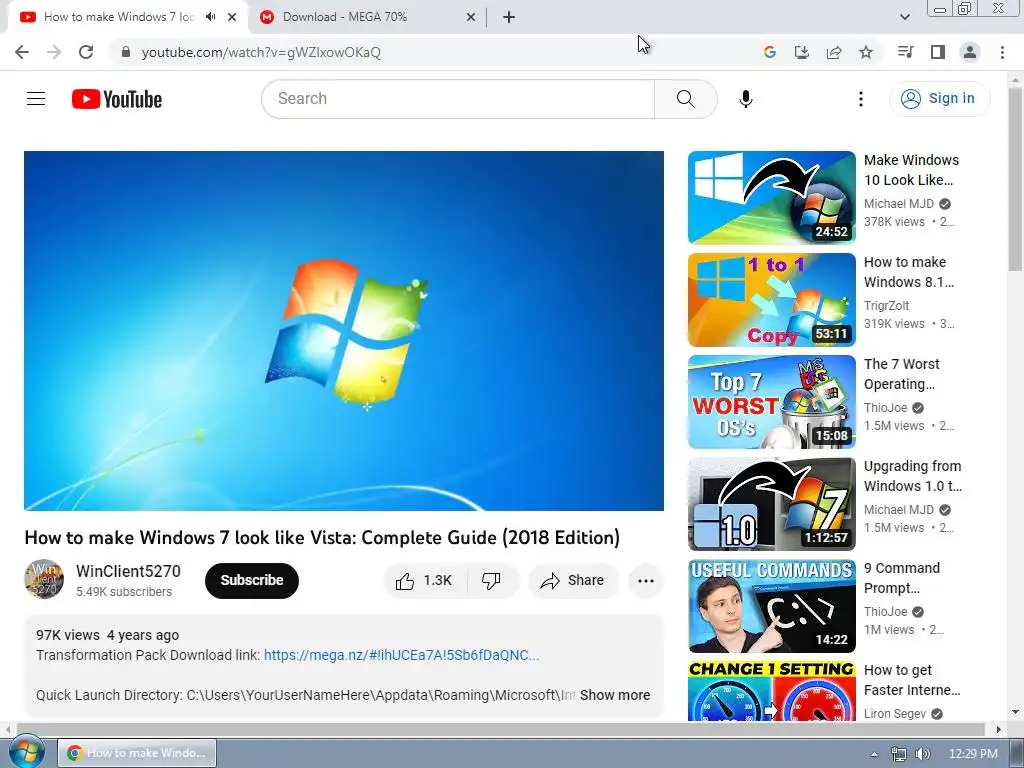
Task: Click Liron Segev channel name
Action: coord(895,714)
